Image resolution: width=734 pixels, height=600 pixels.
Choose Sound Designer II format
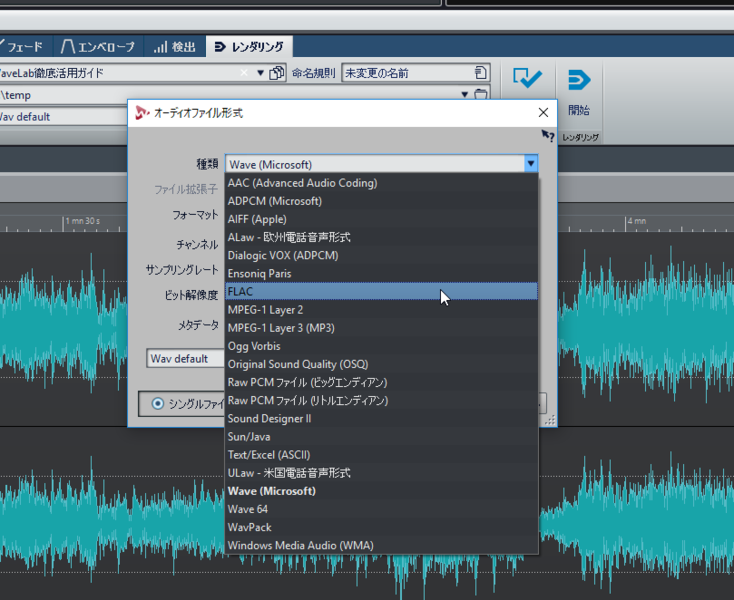[381, 419]
